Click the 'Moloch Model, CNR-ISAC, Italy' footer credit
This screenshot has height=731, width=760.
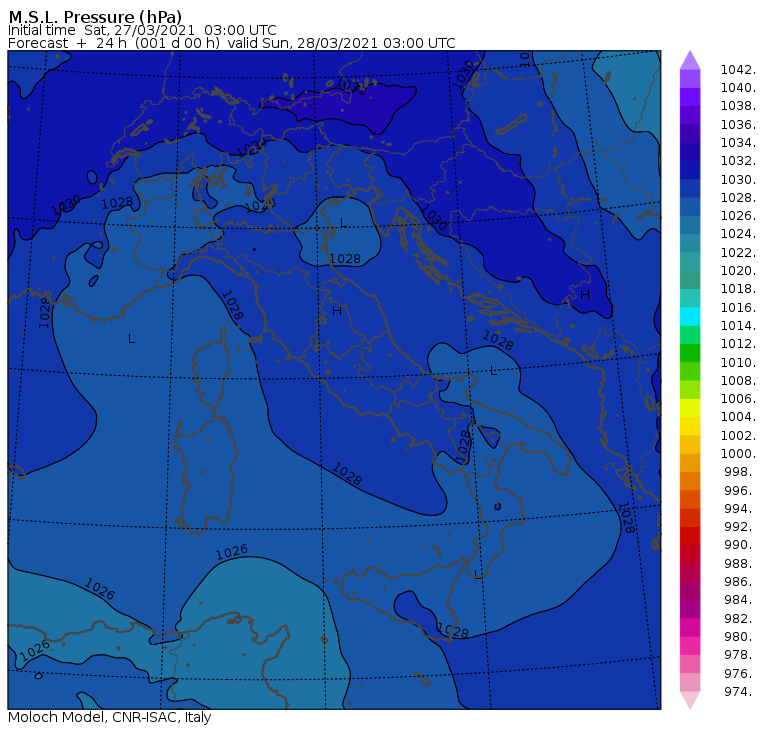[x=110, y=717]
